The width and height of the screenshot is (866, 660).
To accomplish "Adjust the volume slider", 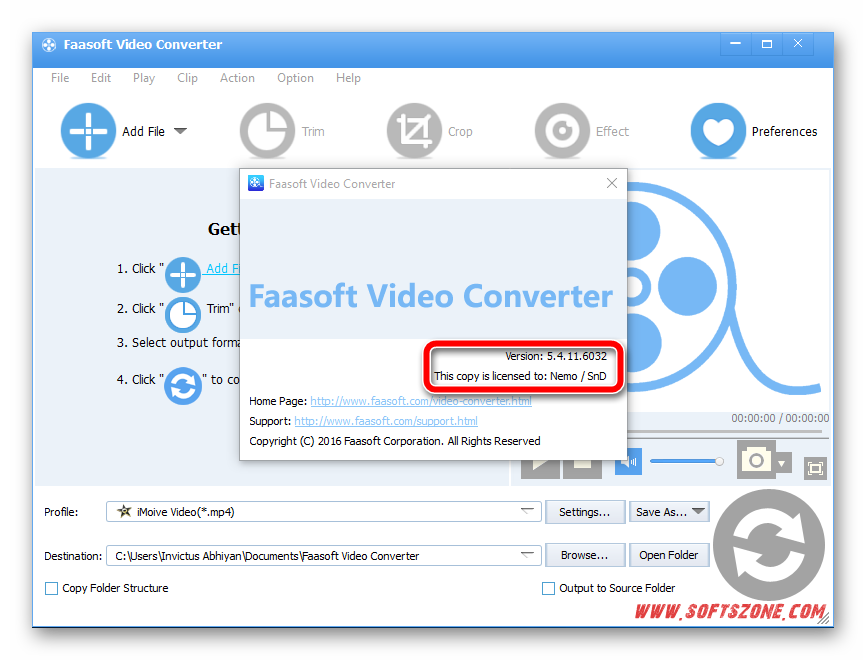I will tap(687, 461).
